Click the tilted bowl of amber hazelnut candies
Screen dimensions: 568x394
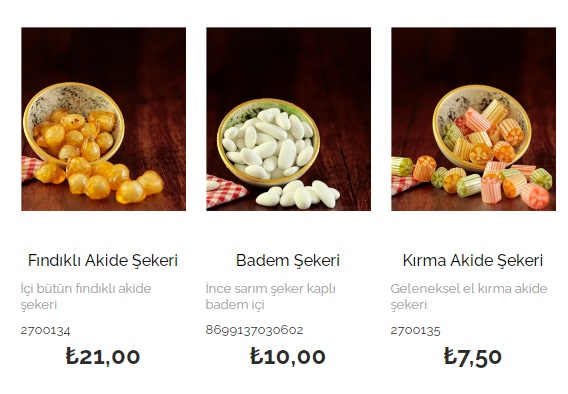click(x=74, y=123)
